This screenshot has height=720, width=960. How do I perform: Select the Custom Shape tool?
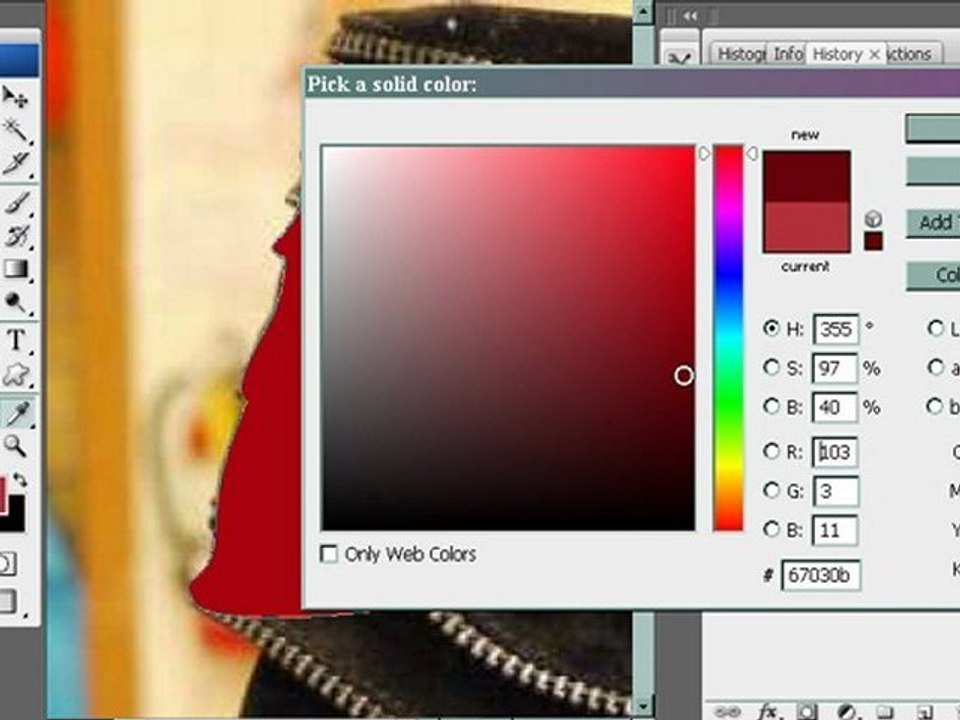click(x=16, y=374)
